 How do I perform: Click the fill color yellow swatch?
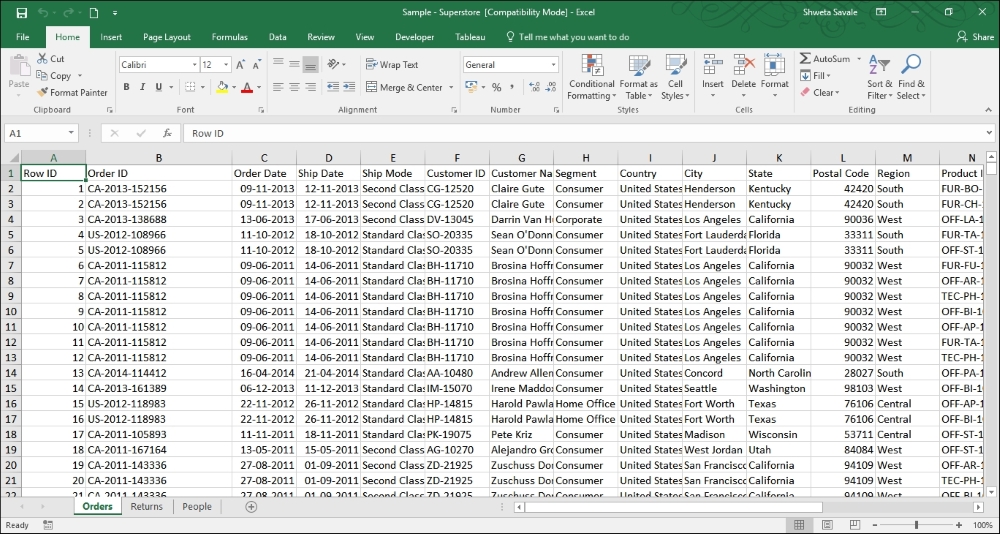[x=222, y=87]
